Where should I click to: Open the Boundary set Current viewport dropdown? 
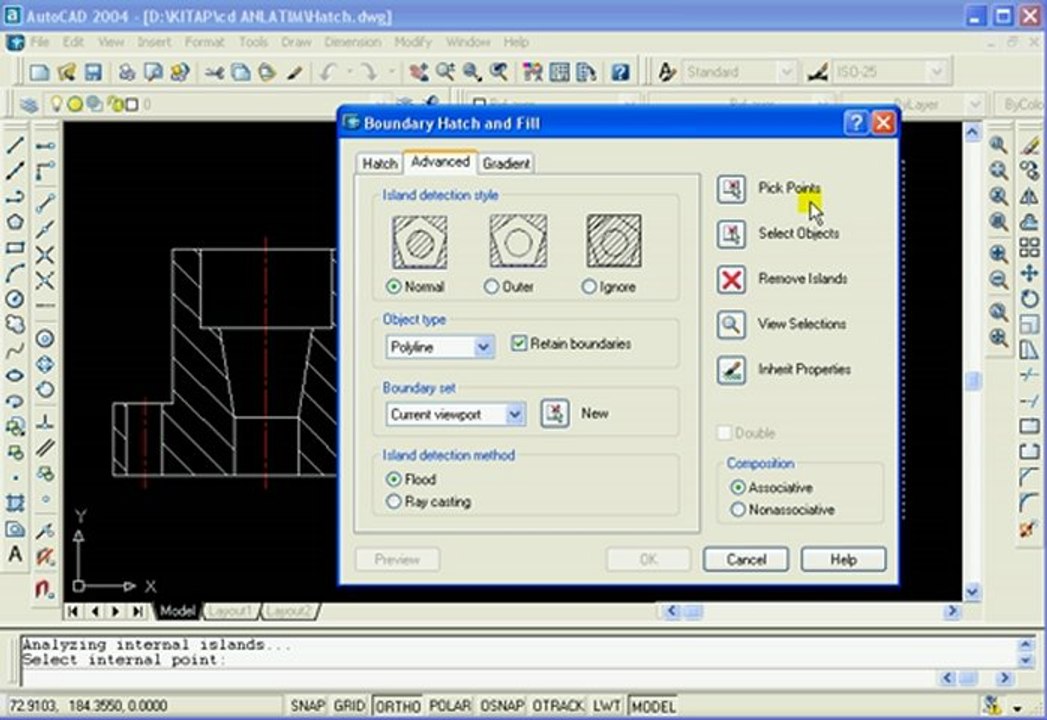click(x=514, y=415)
